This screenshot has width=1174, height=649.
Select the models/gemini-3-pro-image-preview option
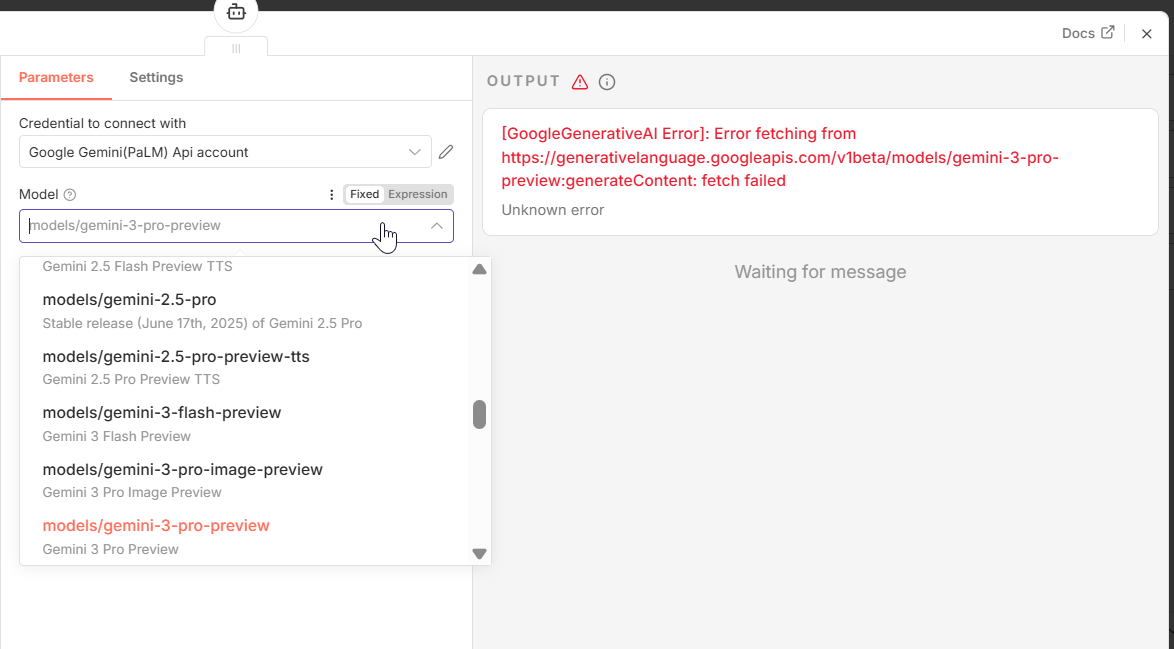(x=181, y=469)
